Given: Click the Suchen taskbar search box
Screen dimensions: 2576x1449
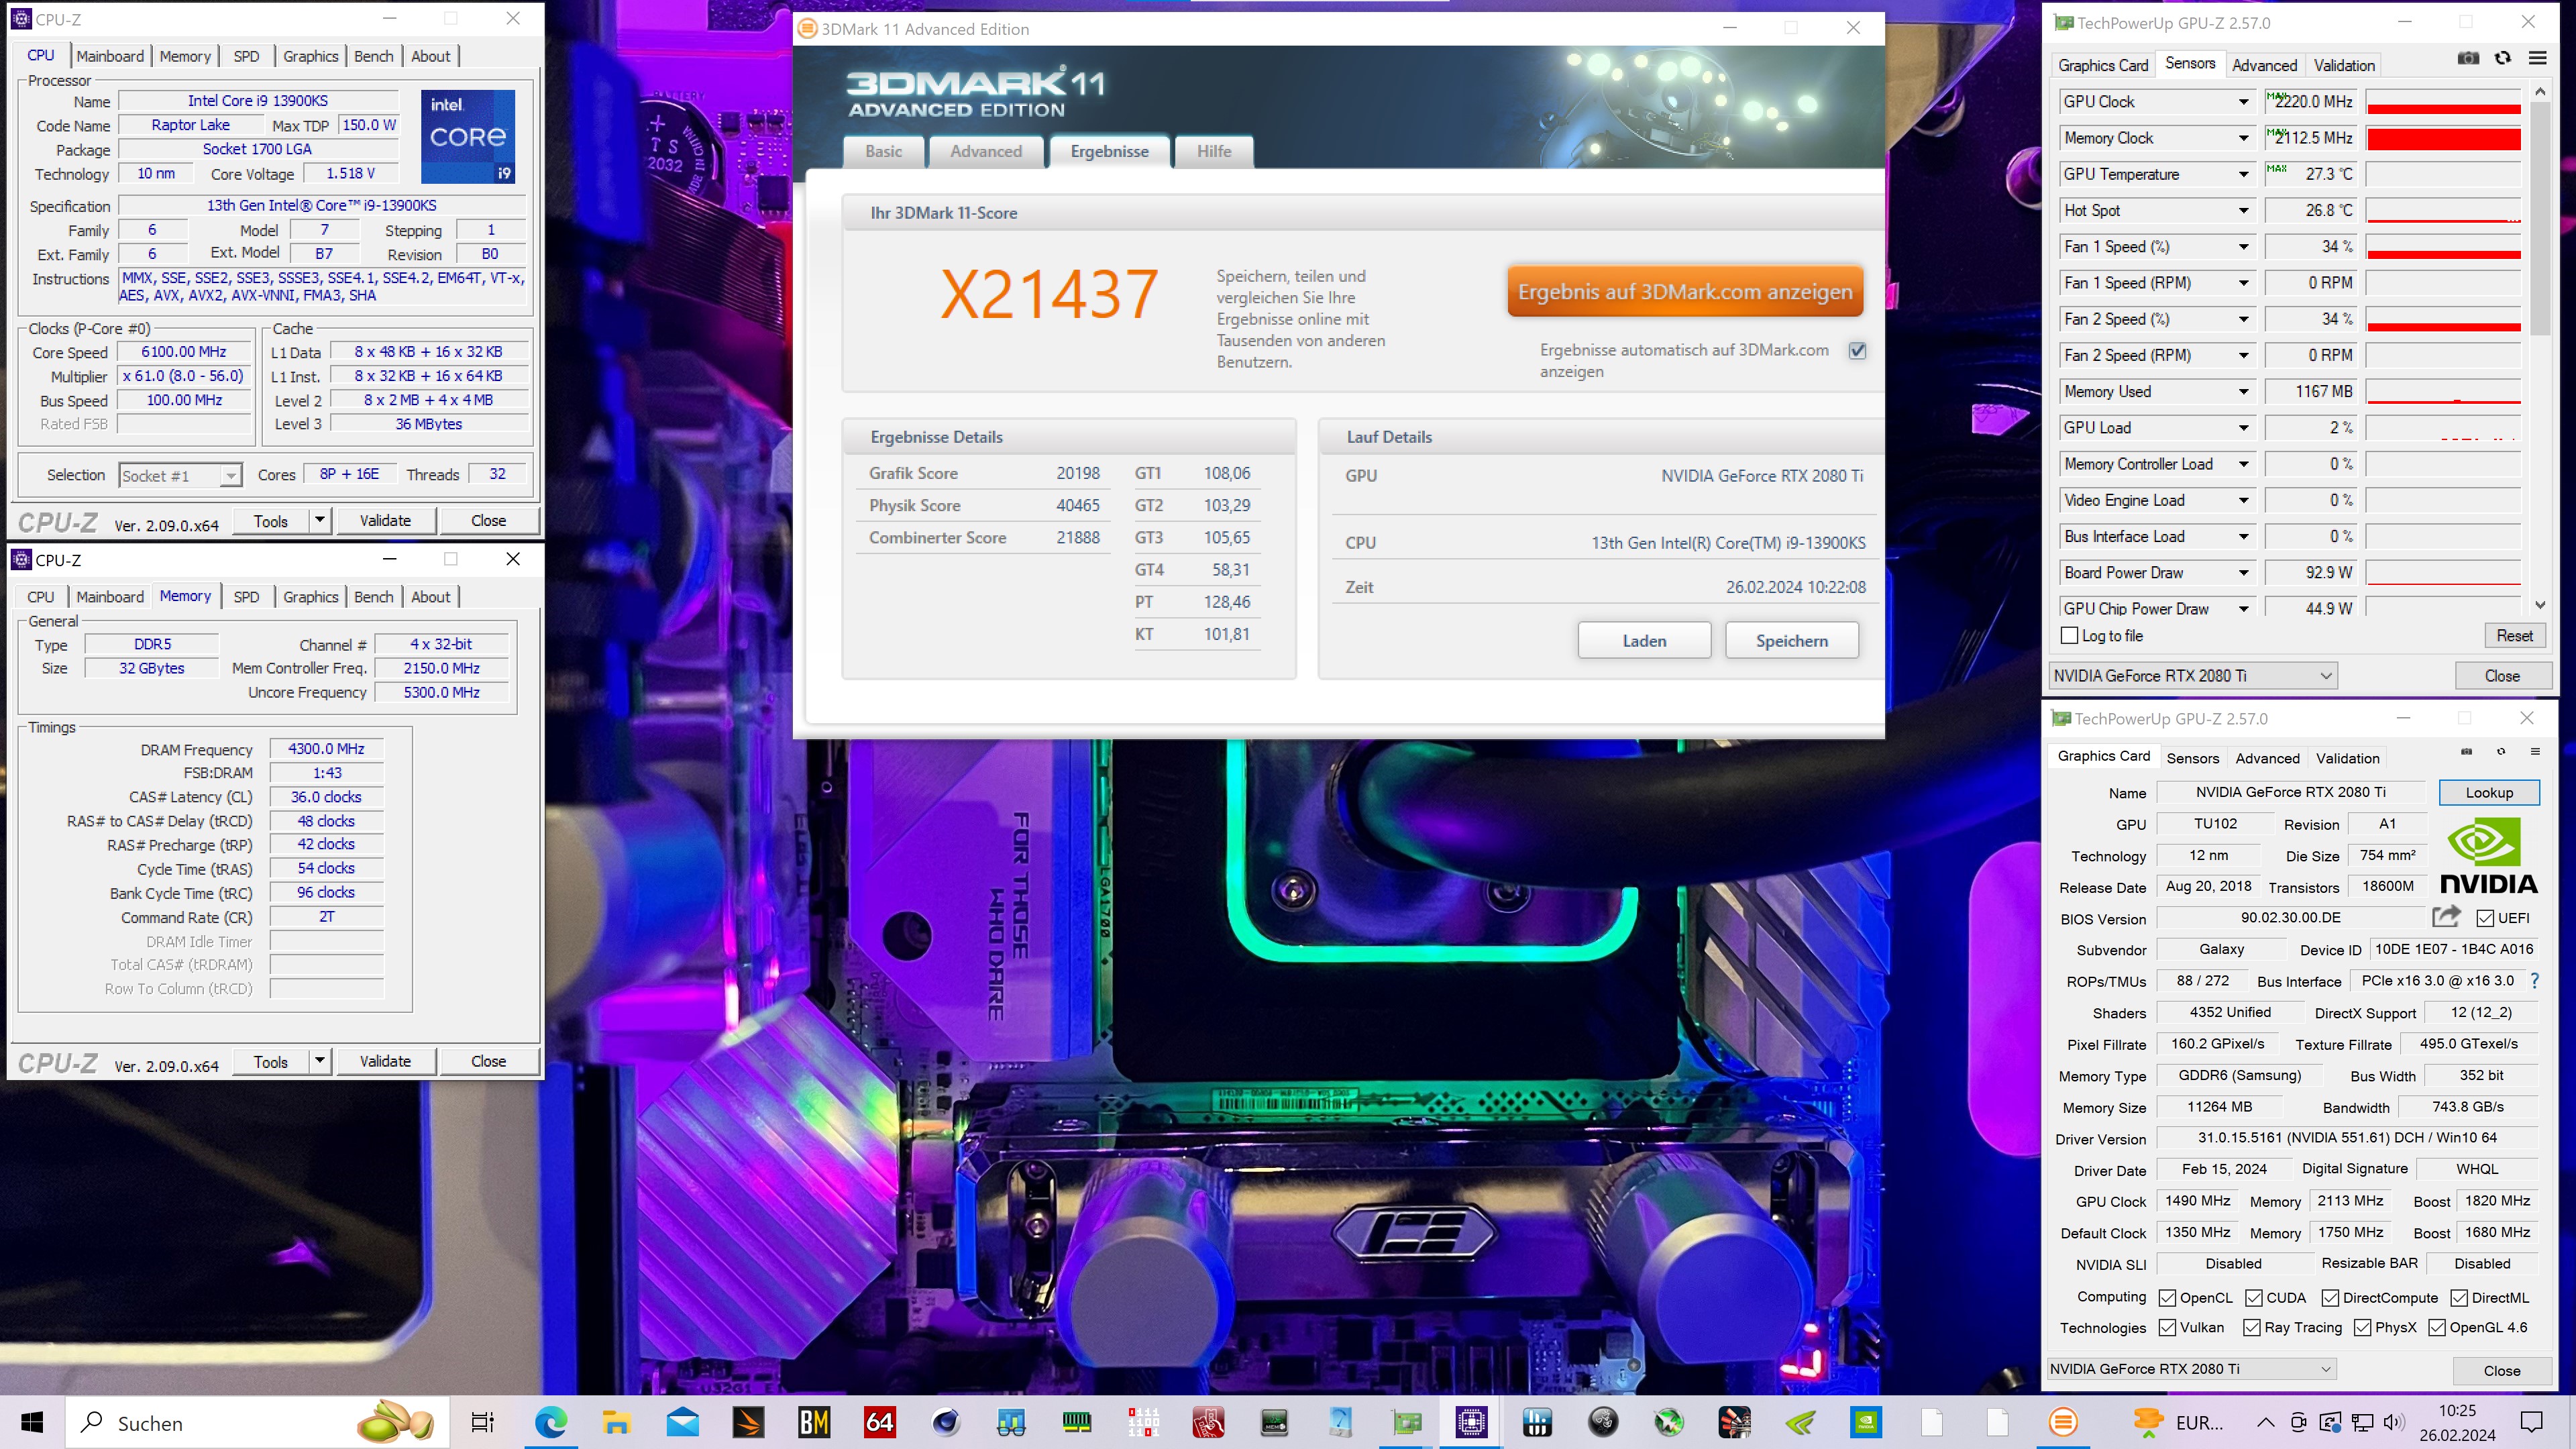Looking at the screenshot, I should [x=258, y=1422].
